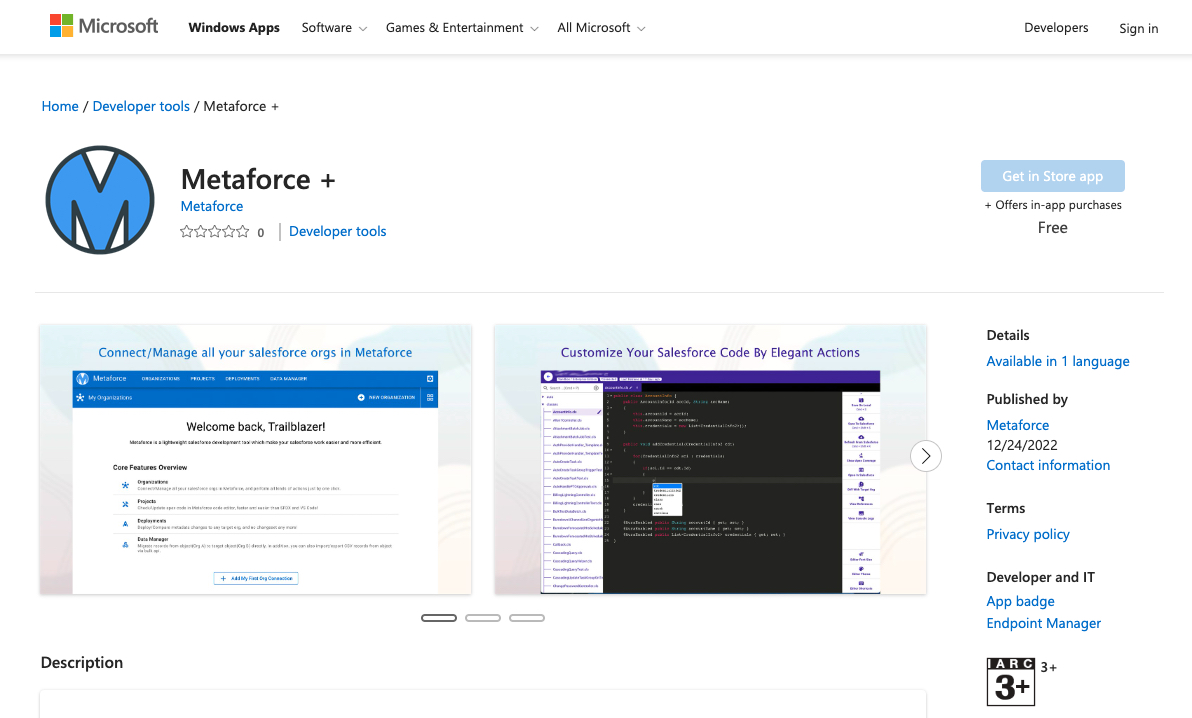Screen dimensions: 1192x718
Task: Click the 'Developer and IT' heading
Action: (1040, 577)
